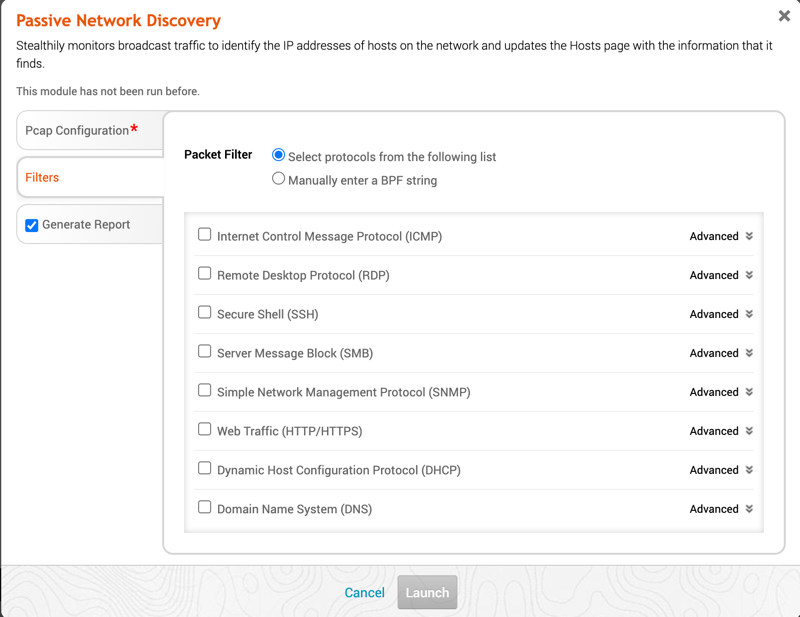Check the SNMP protocol box
Viewport: 800px width, 617px height.
point(205,391)
